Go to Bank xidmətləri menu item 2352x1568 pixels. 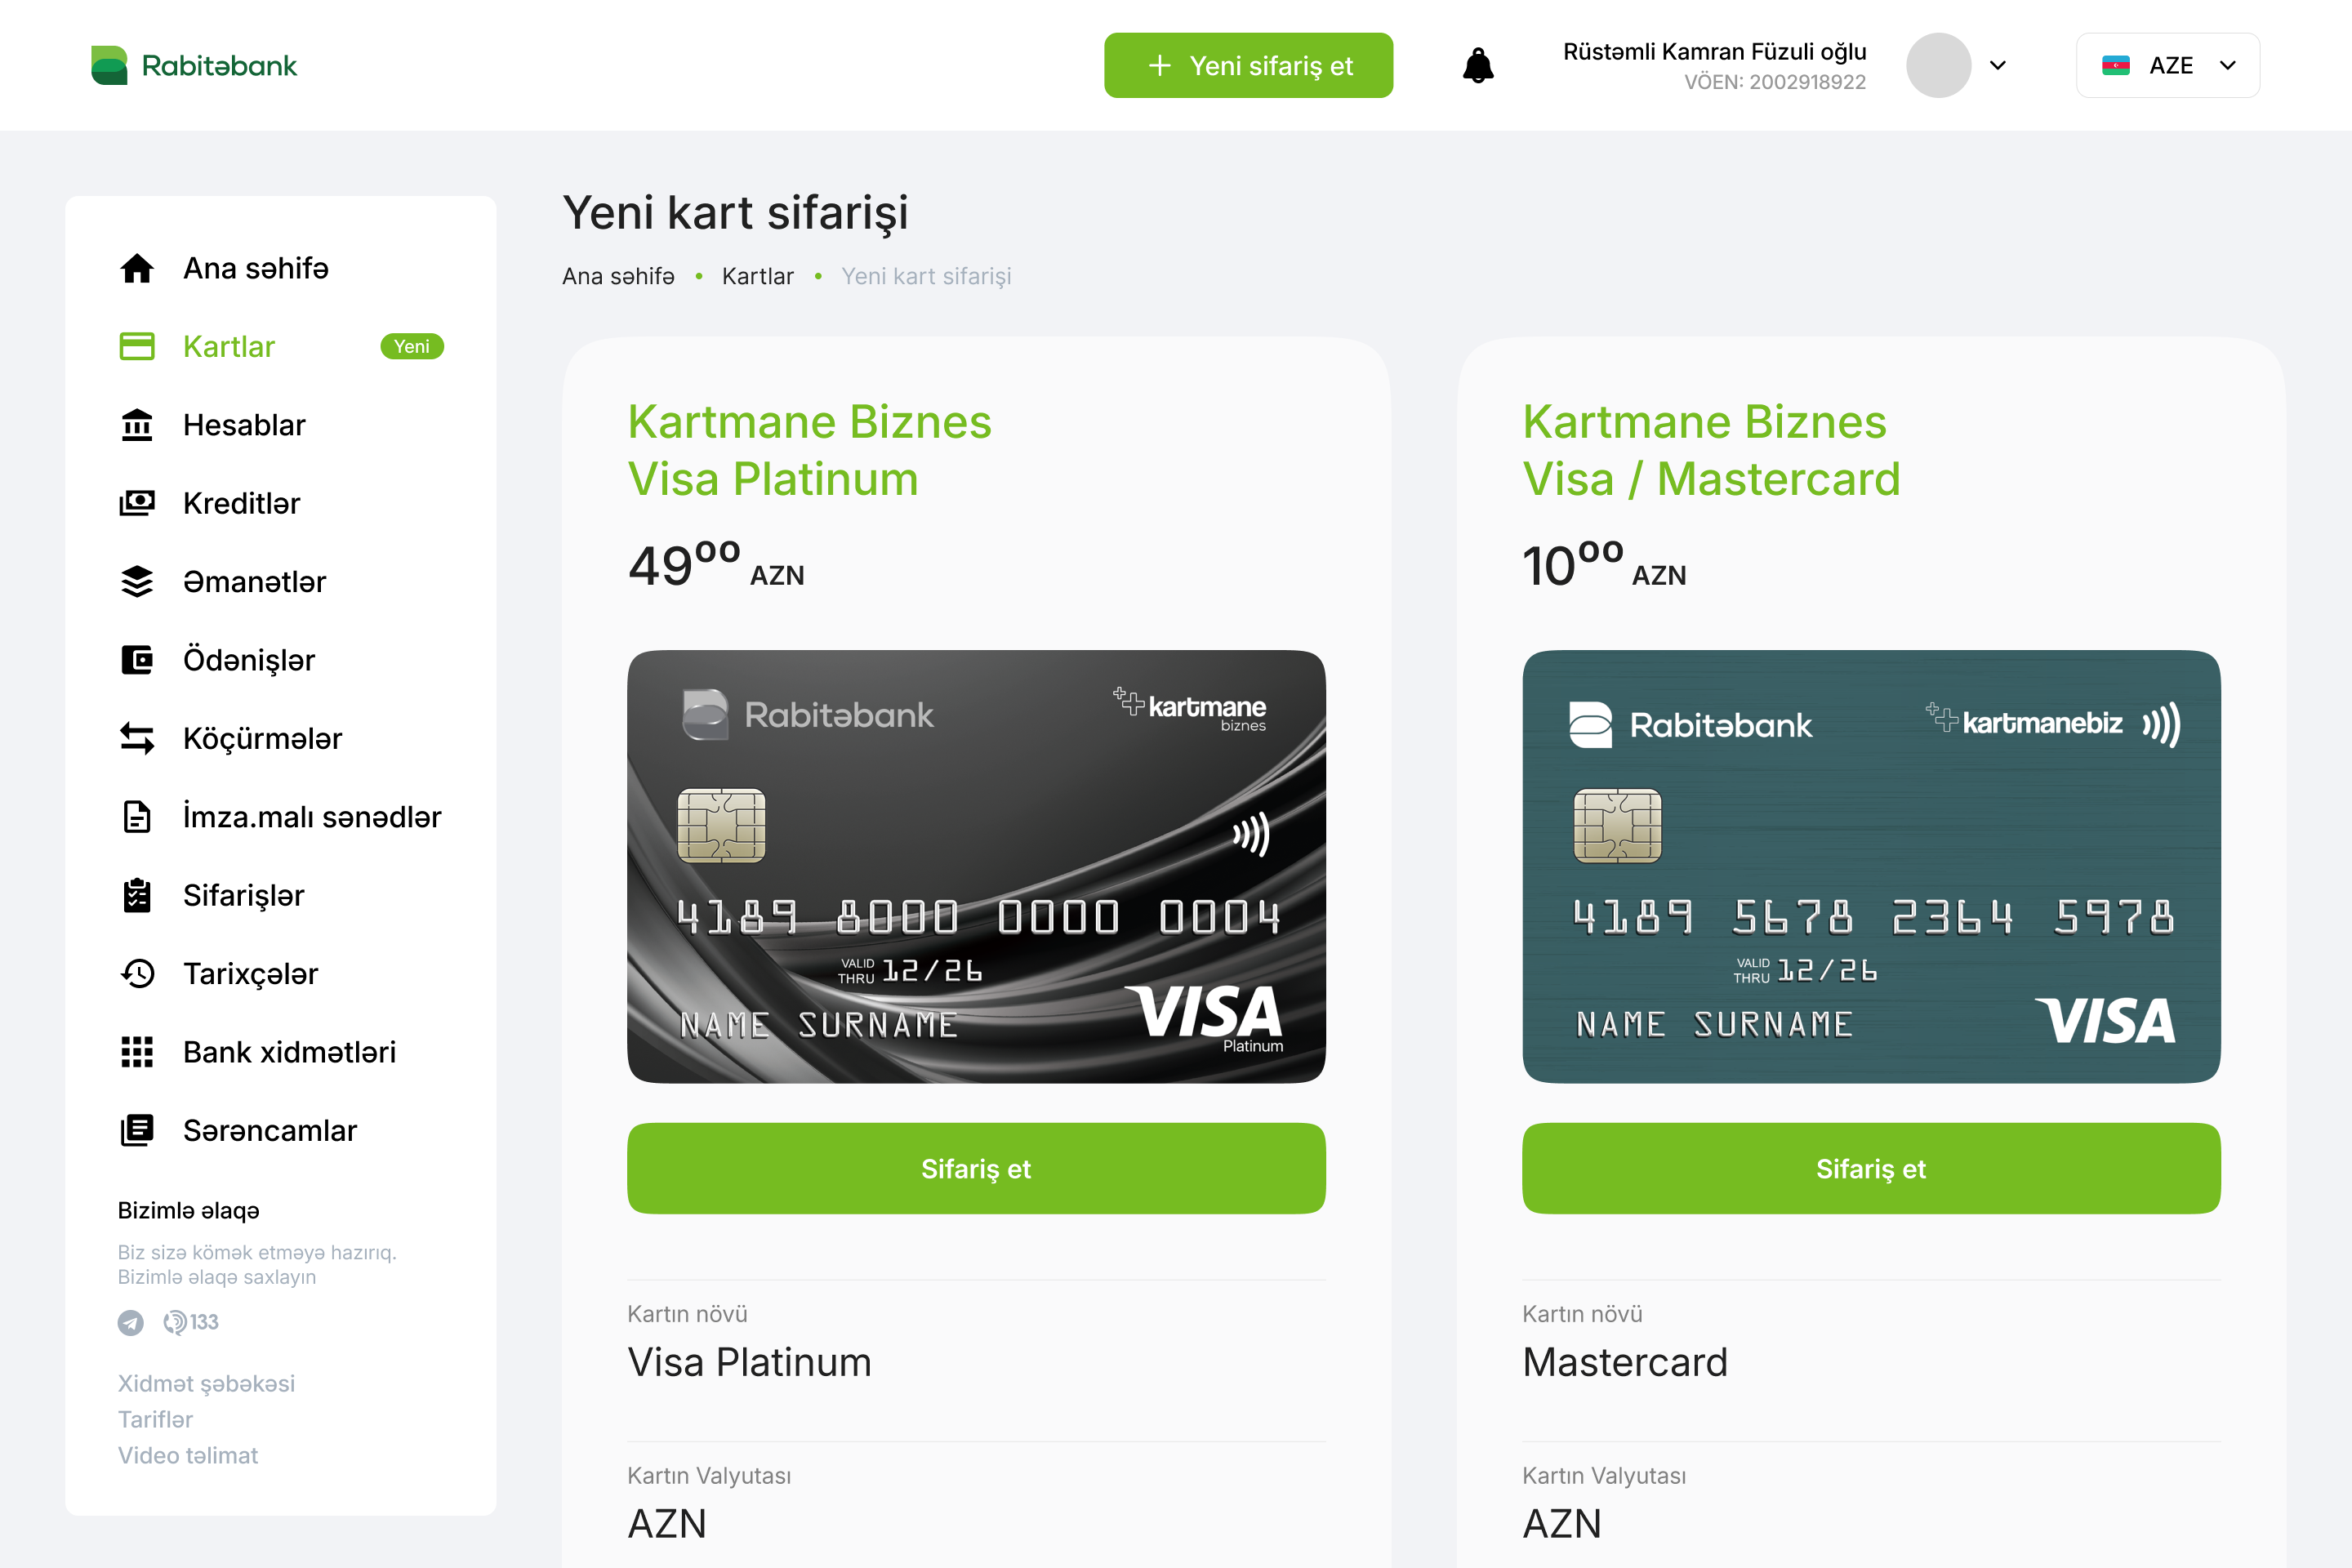[x=289, y=1052]
